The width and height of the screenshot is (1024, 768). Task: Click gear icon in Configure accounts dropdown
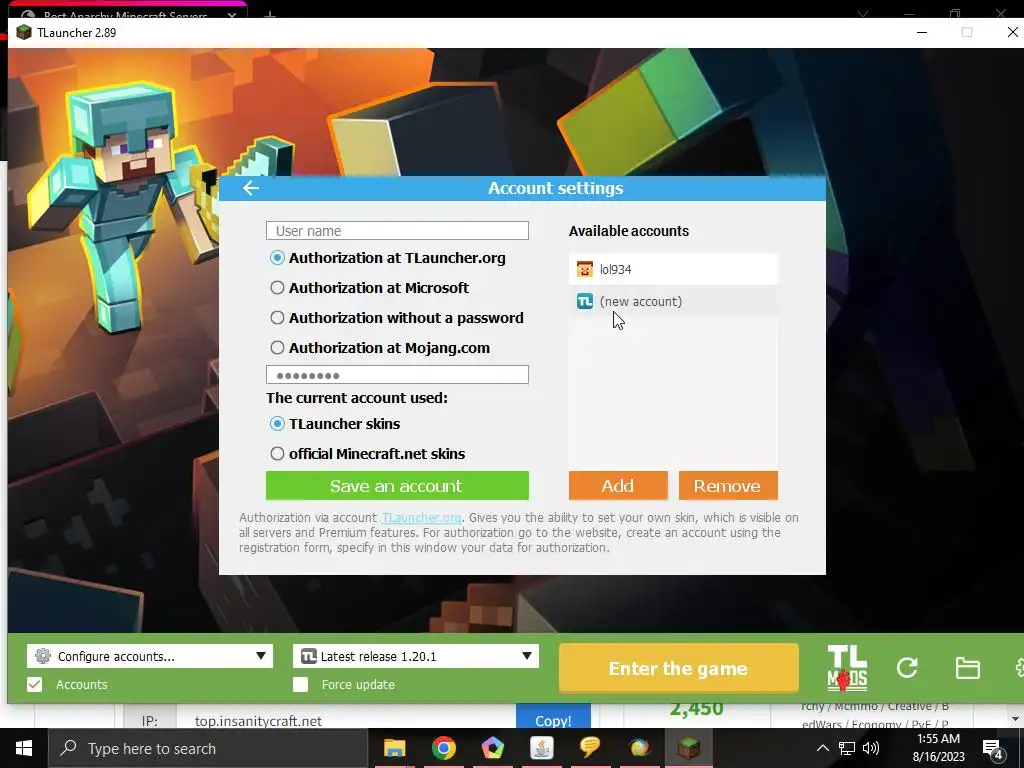[43, 656]
